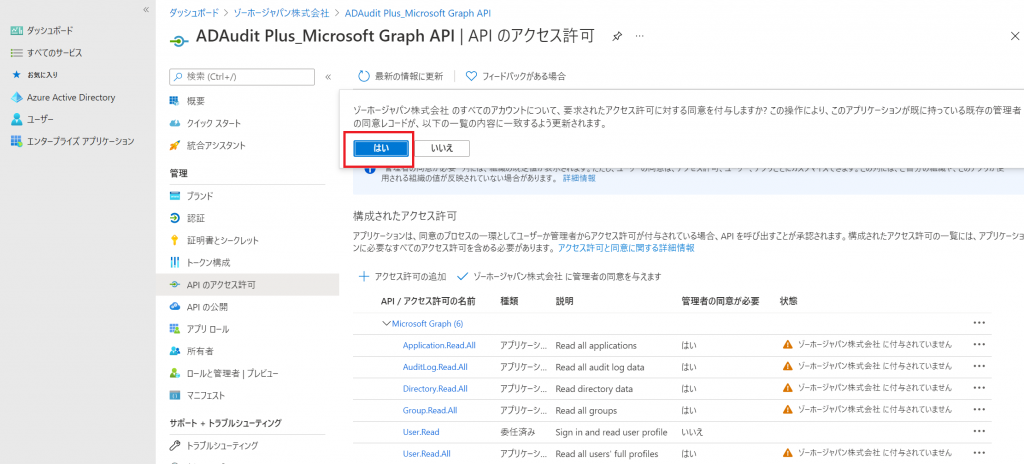Open the ellipsis menu for AuditLog.Read.All row
1024x464 pixels.
[979, 367]
